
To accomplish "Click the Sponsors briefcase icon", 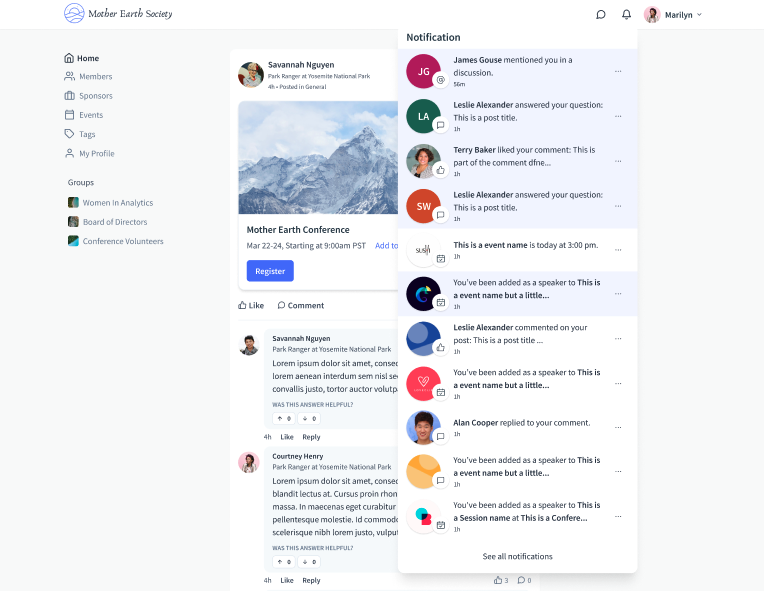I will [x=70, y=95].
